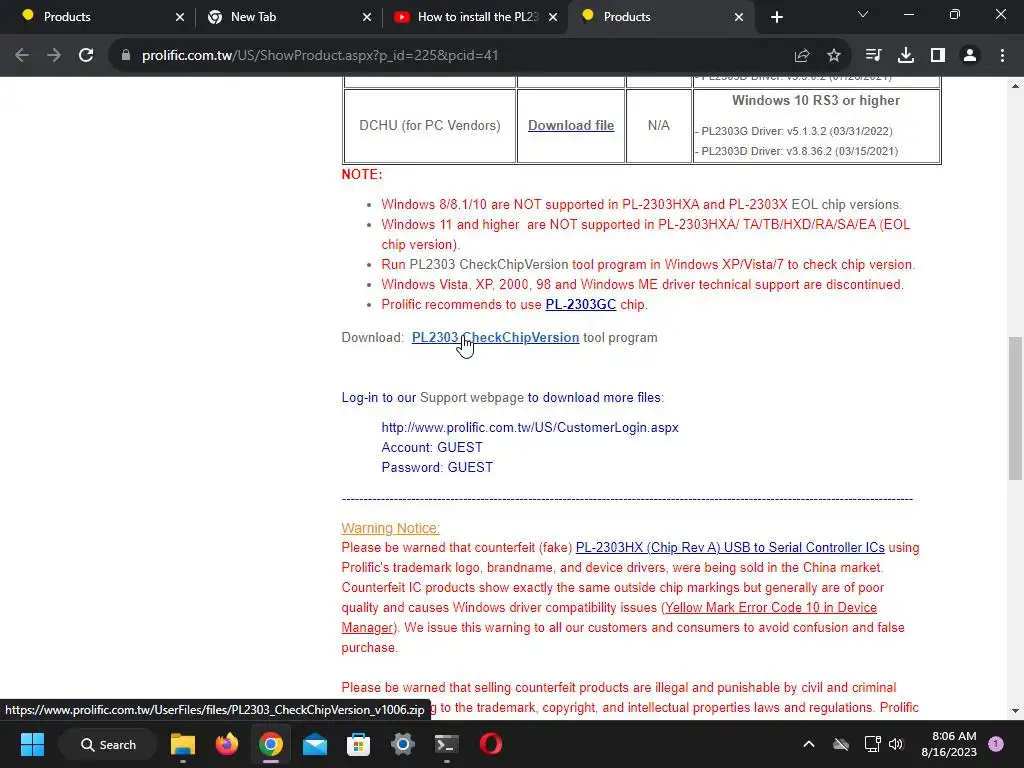Open Chrome three-dot menu
Screen dimensions: 1024x768
click(x=1002, y=56)
